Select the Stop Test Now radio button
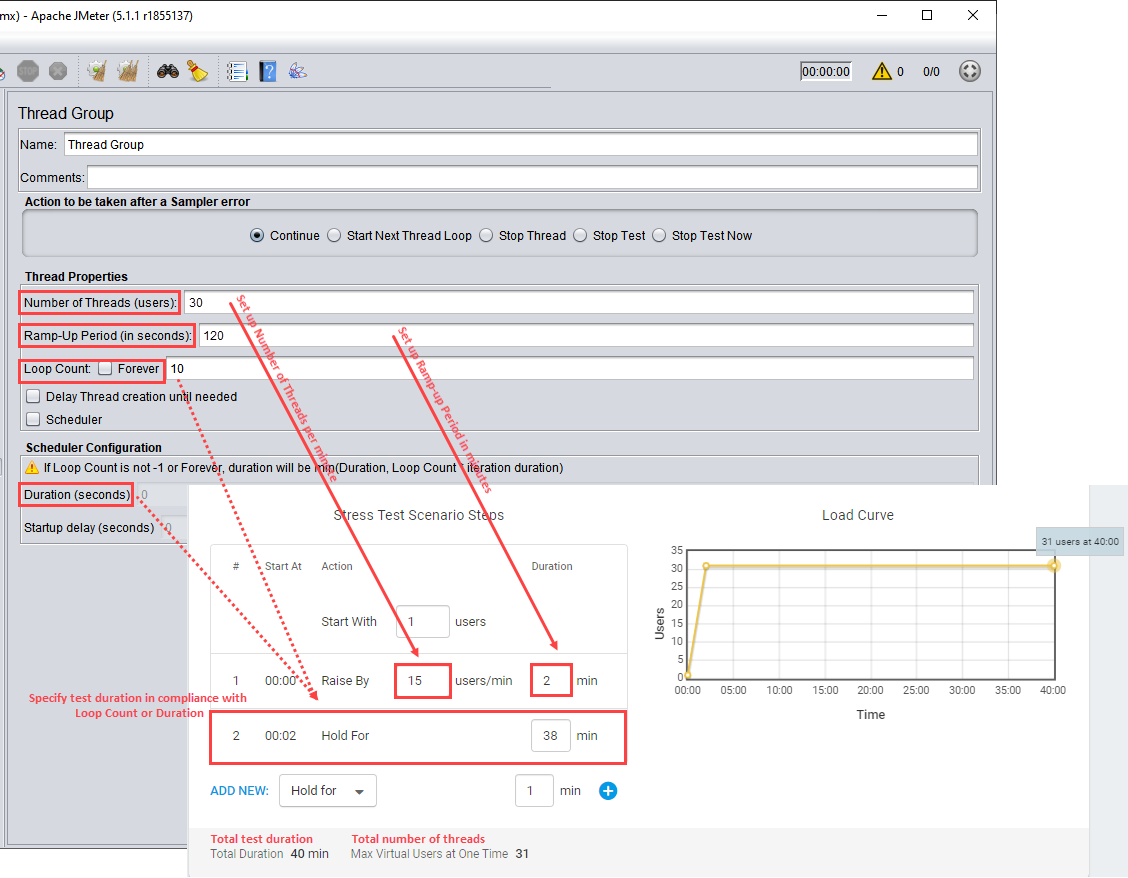 pyautogui.click(x=659, y=235)
